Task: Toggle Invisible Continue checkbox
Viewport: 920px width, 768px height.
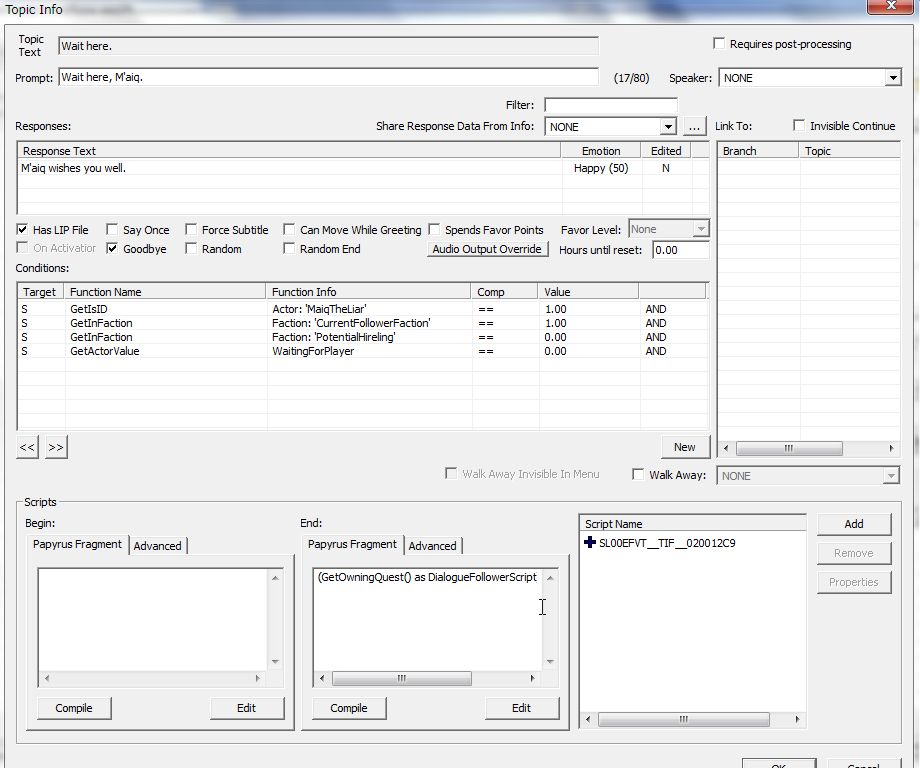Action: [x=799, y=126]
